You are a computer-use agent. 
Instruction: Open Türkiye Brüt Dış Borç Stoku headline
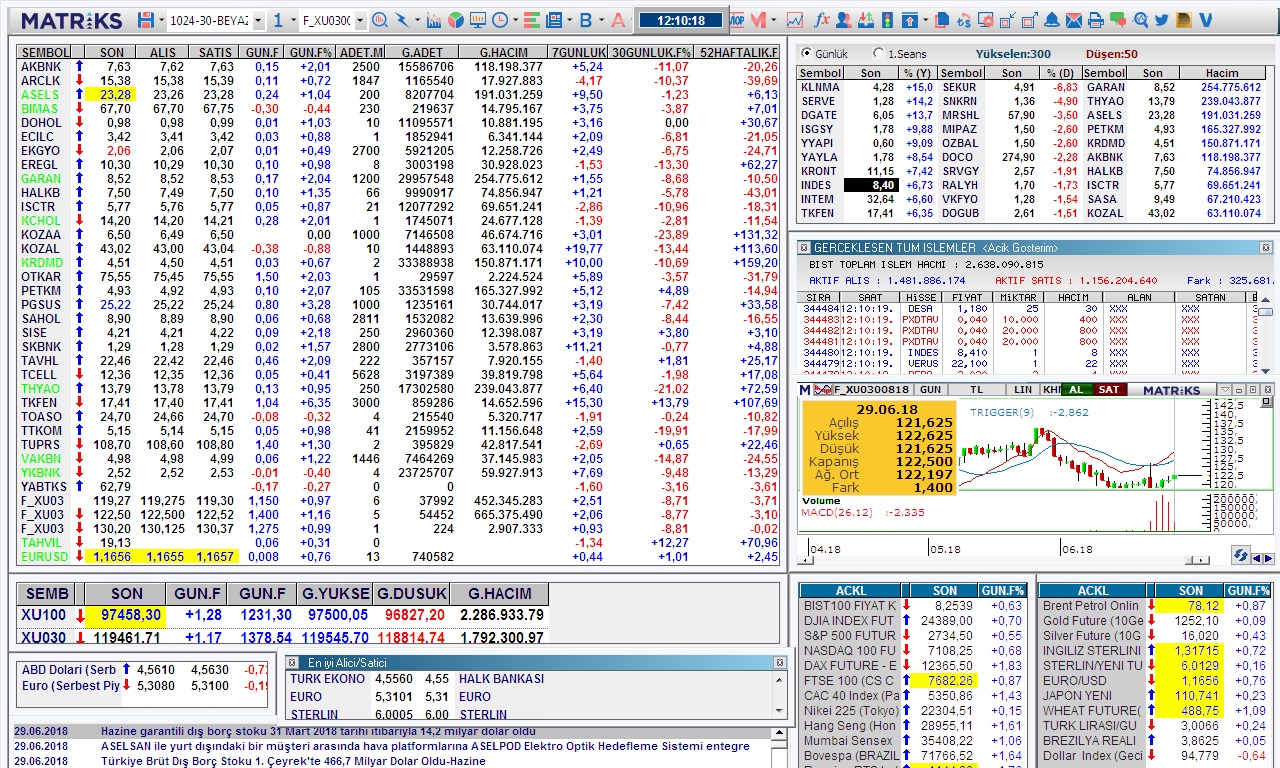click(293, 761)
